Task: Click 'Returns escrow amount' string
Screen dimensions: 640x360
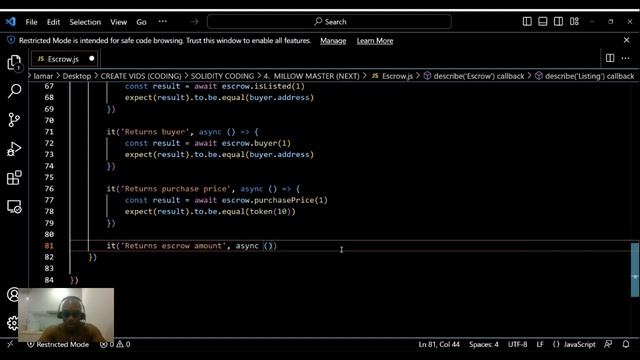Action: (173, 246)
